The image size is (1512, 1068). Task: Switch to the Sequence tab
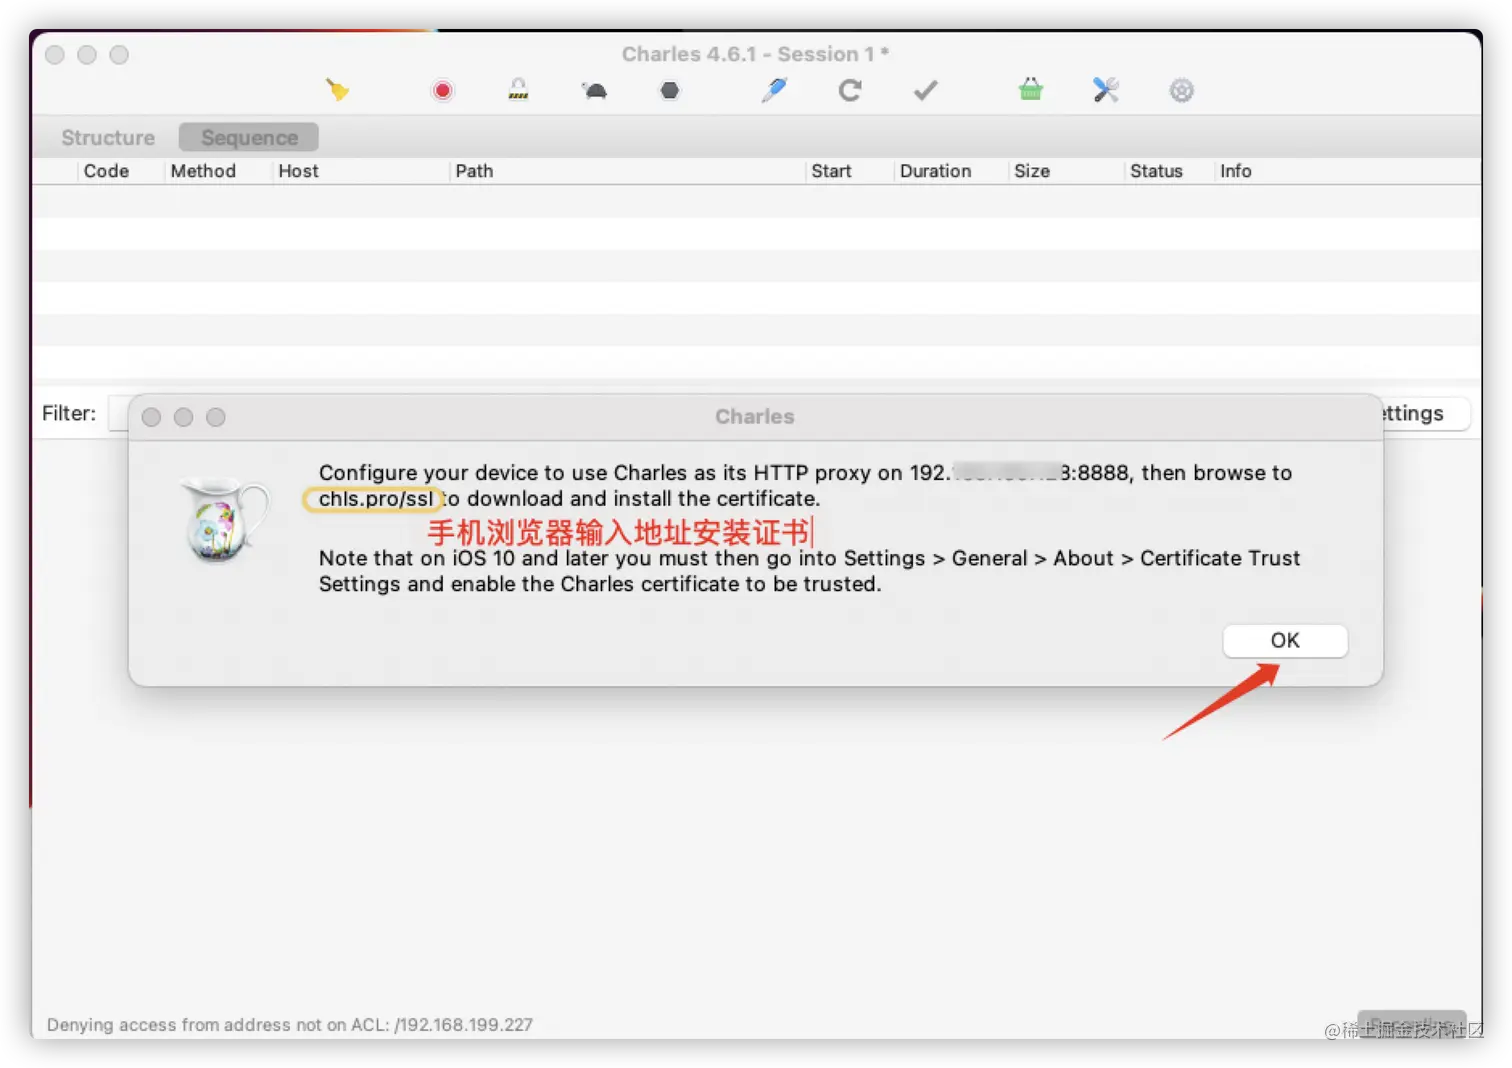(x=249, y=138)
